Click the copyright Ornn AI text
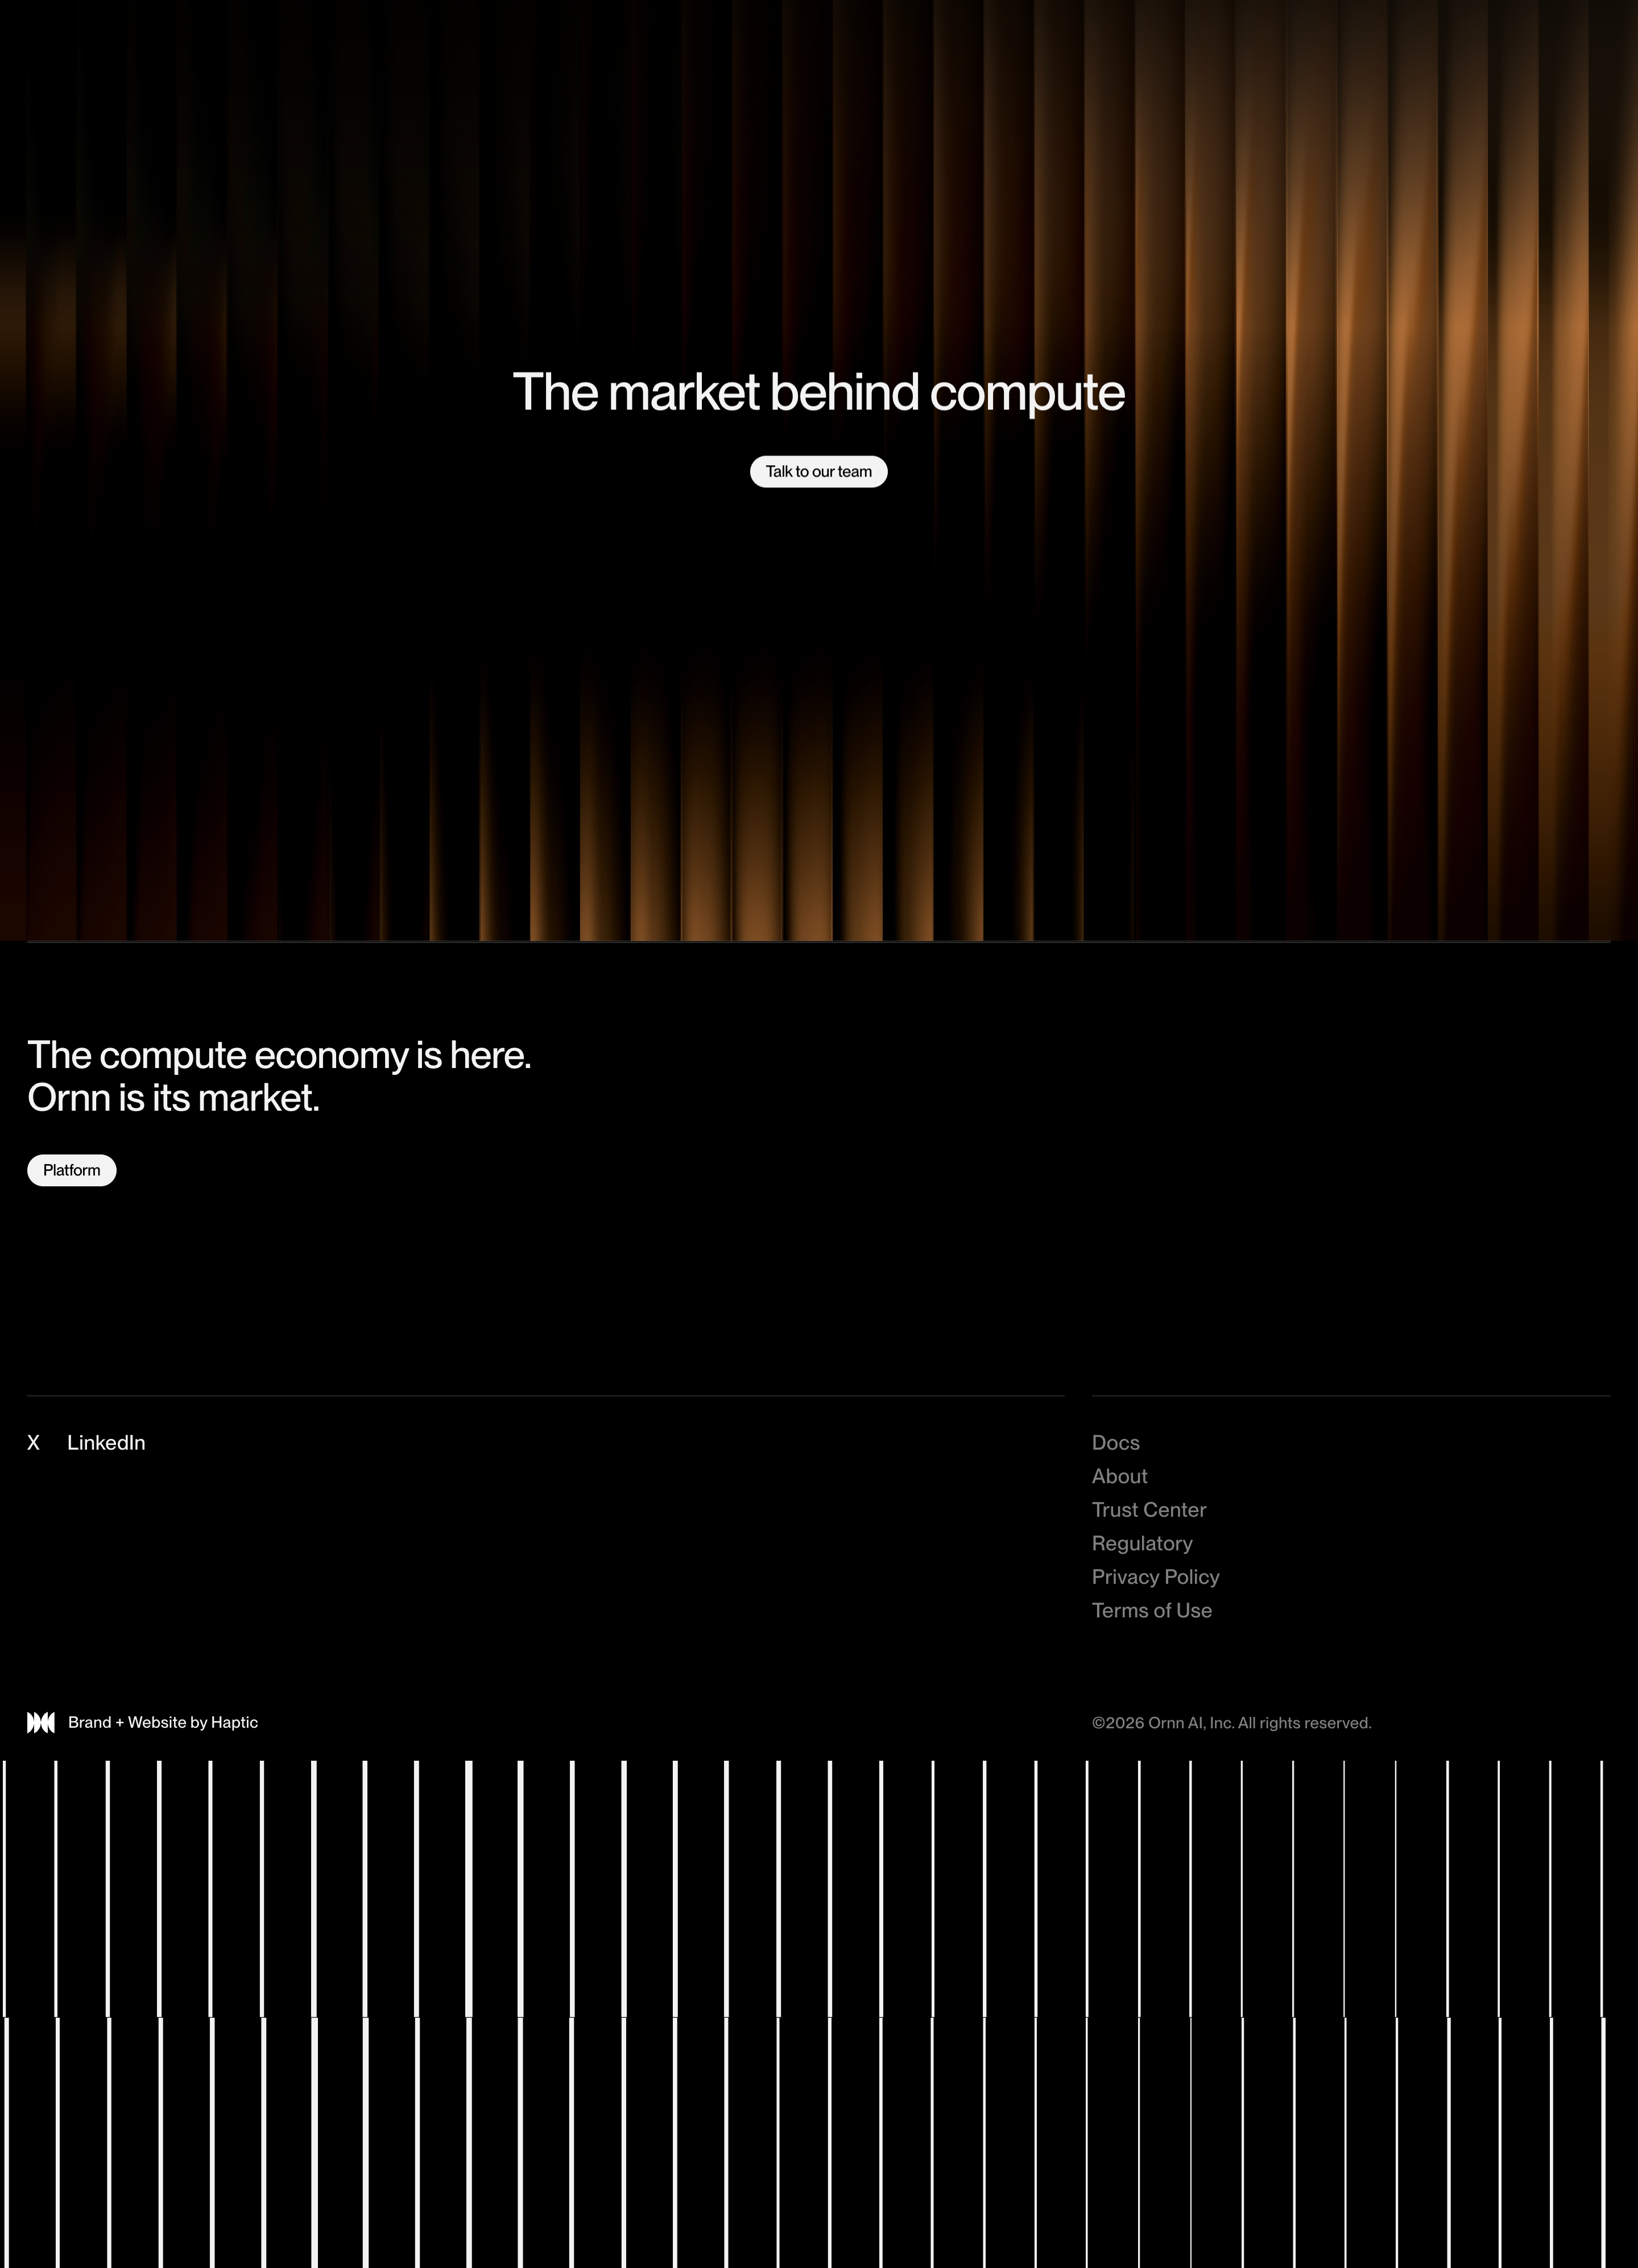Viewport: 1638px width, 2268px height. pos(1231,1722)
